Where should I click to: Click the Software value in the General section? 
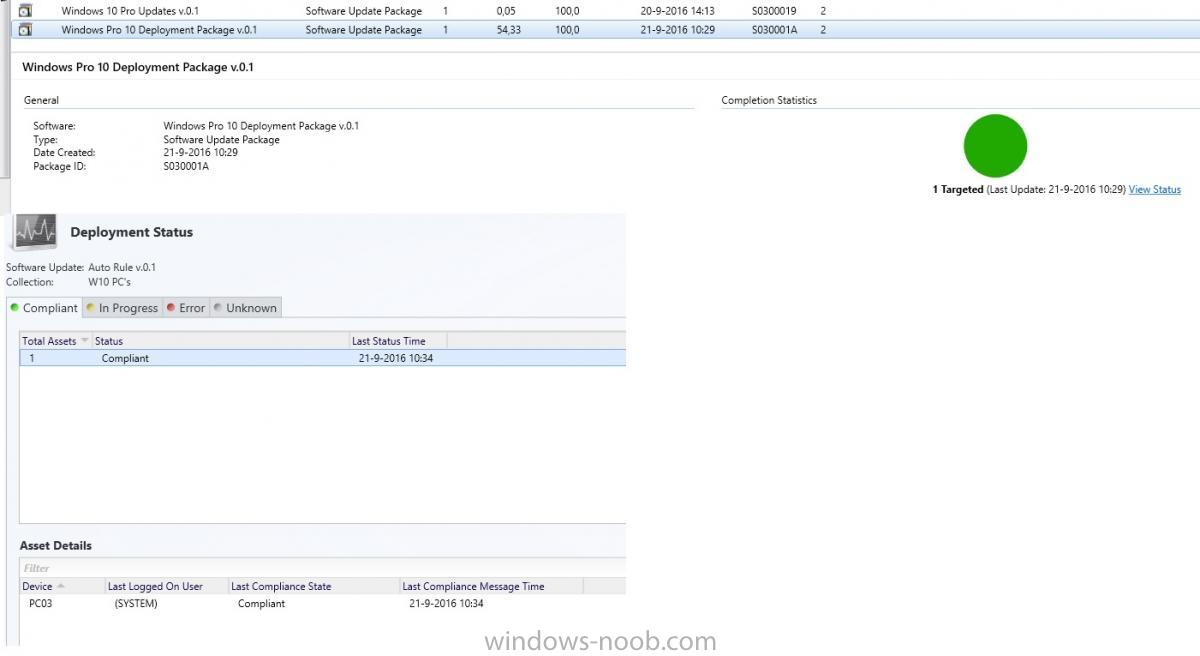pyautogui.click(x=261, y=126)
